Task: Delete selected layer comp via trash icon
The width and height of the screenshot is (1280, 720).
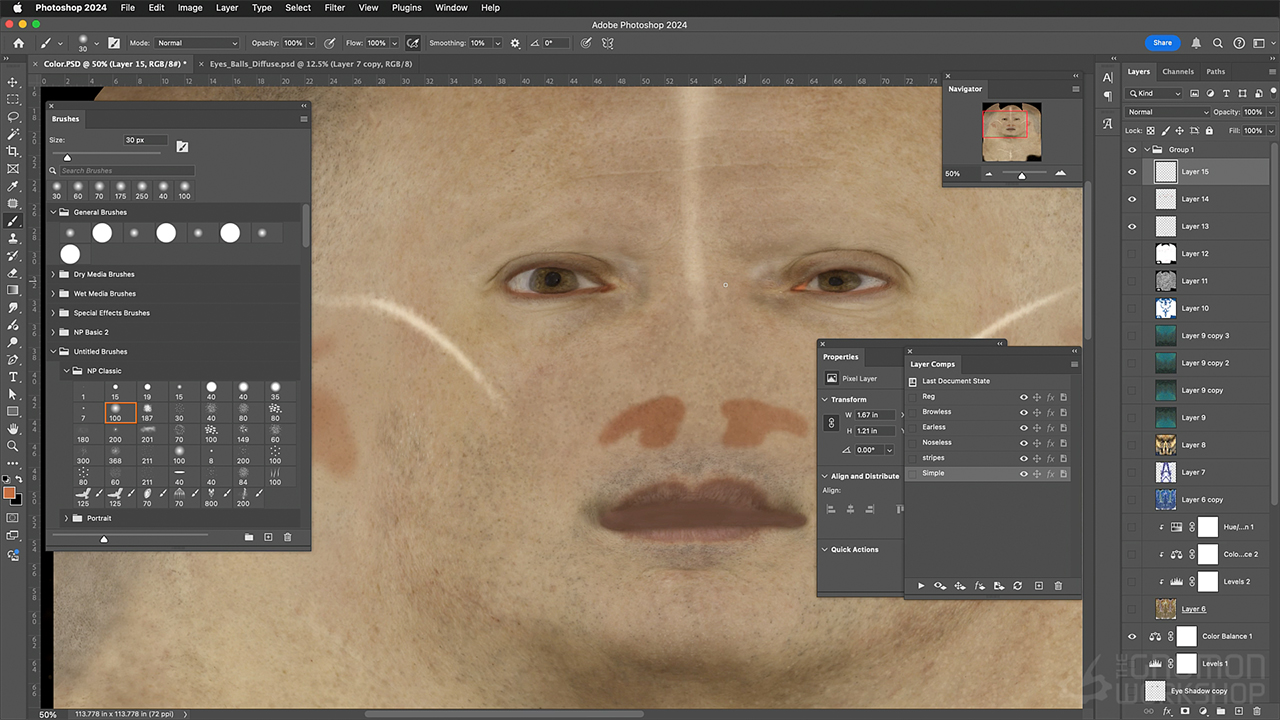Action: coord(1058,586)
